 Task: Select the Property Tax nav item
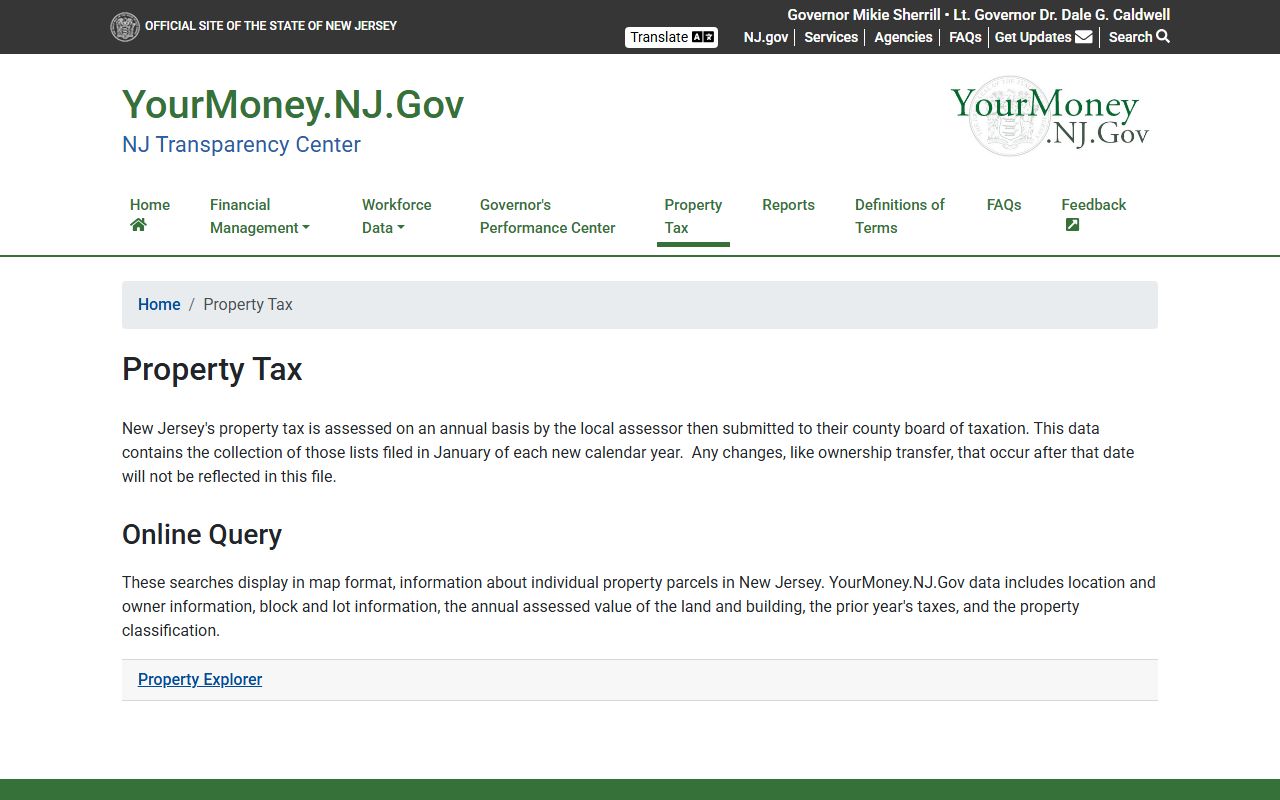point(693,216)
